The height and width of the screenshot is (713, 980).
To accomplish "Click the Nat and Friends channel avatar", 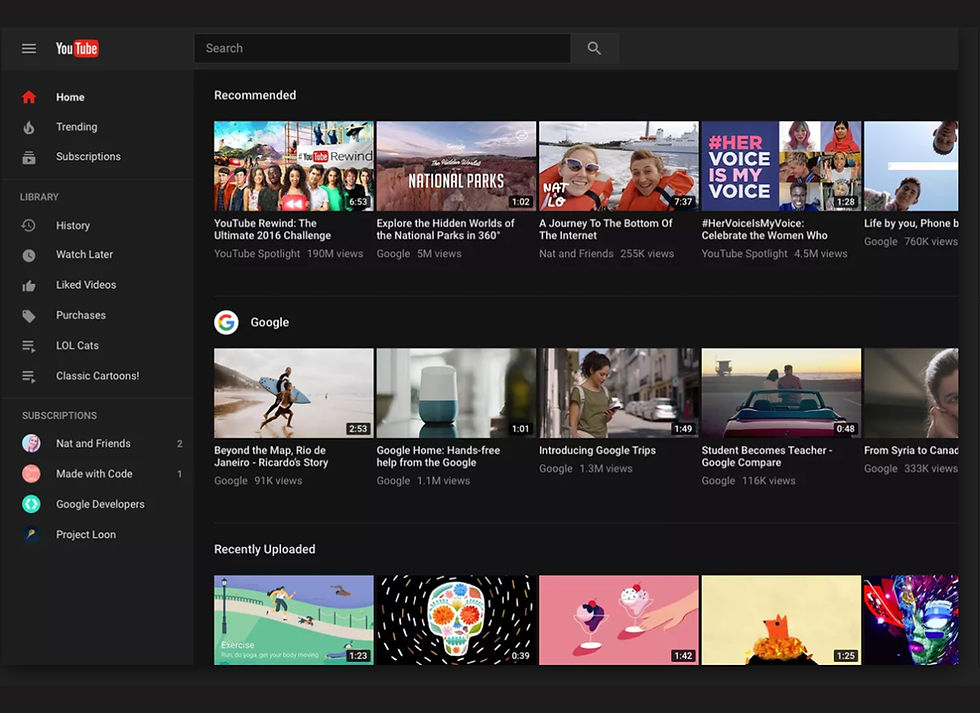I will click(x=31, y=443).
